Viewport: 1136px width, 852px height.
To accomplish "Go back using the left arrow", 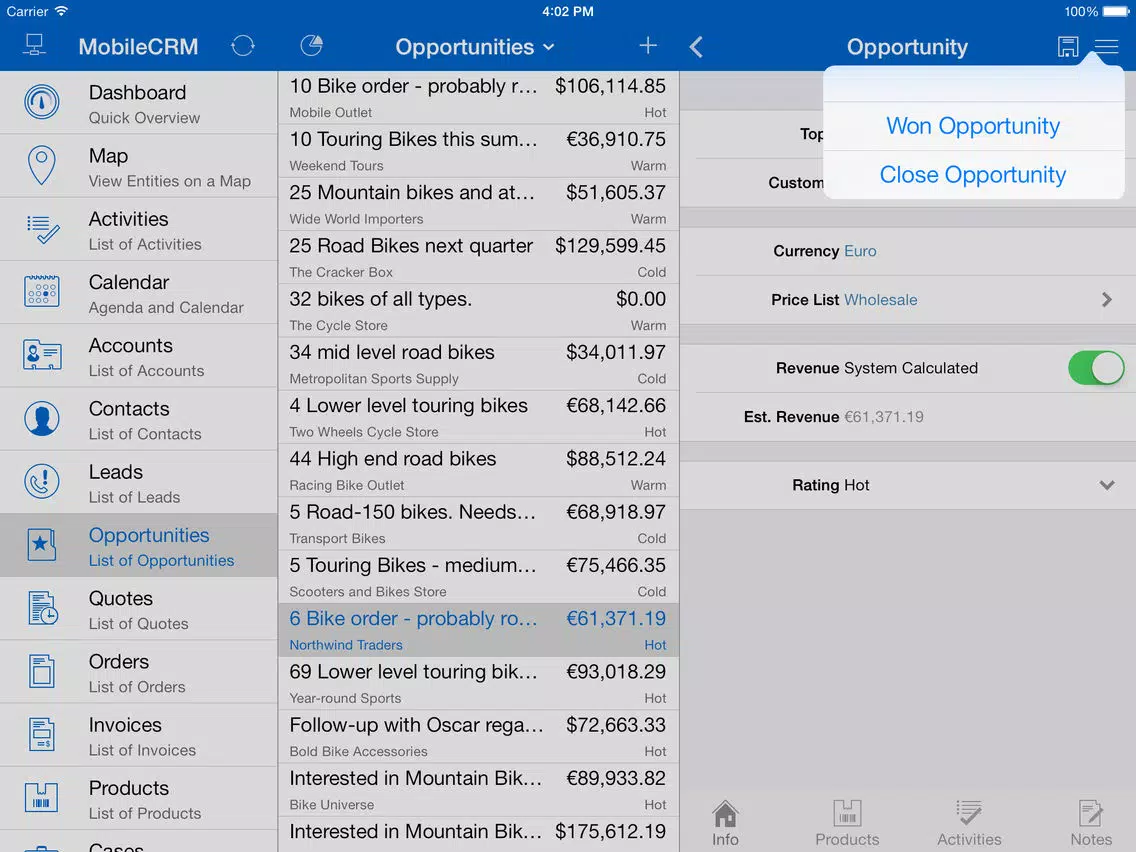I will 696,47.
